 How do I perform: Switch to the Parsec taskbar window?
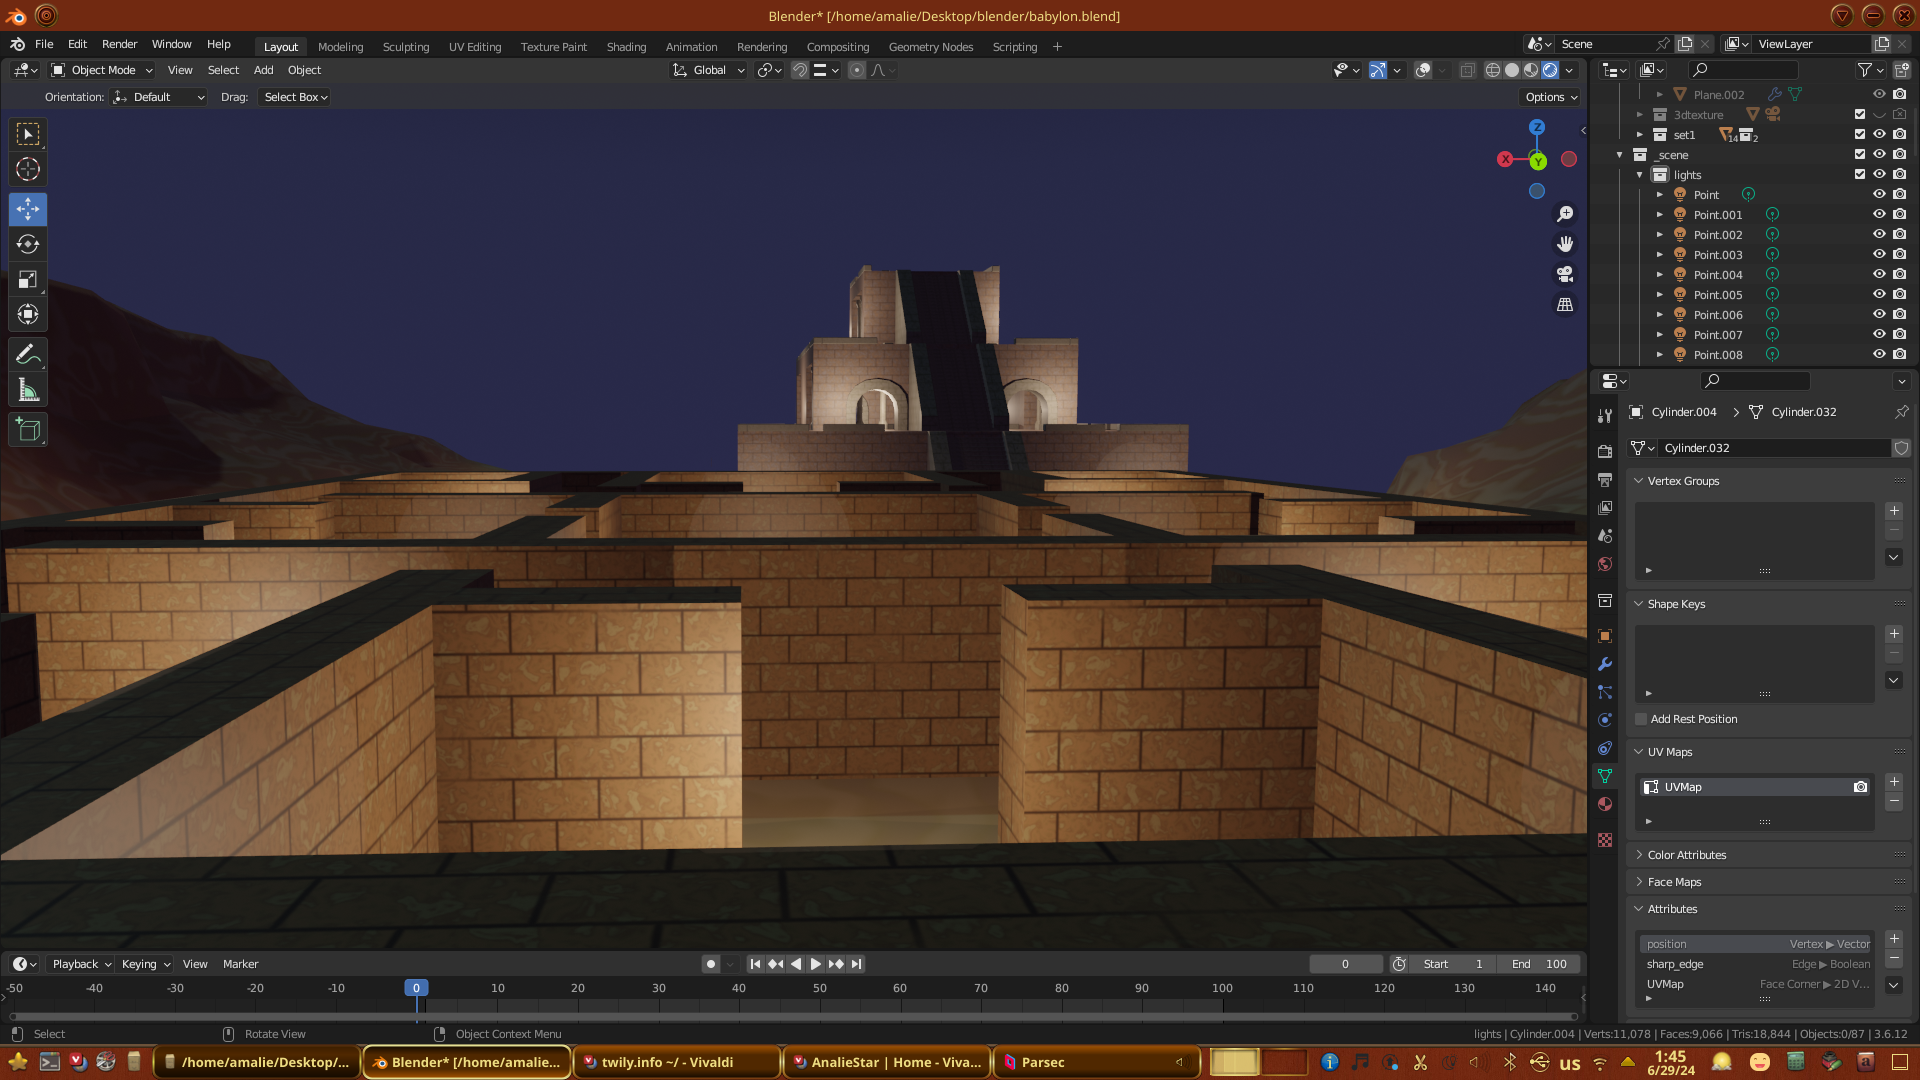[1042, 1062]
